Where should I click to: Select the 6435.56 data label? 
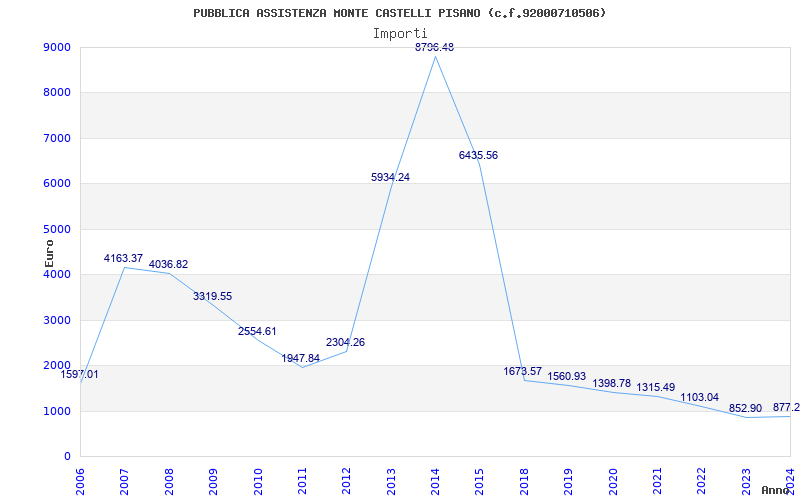(478, 156)
